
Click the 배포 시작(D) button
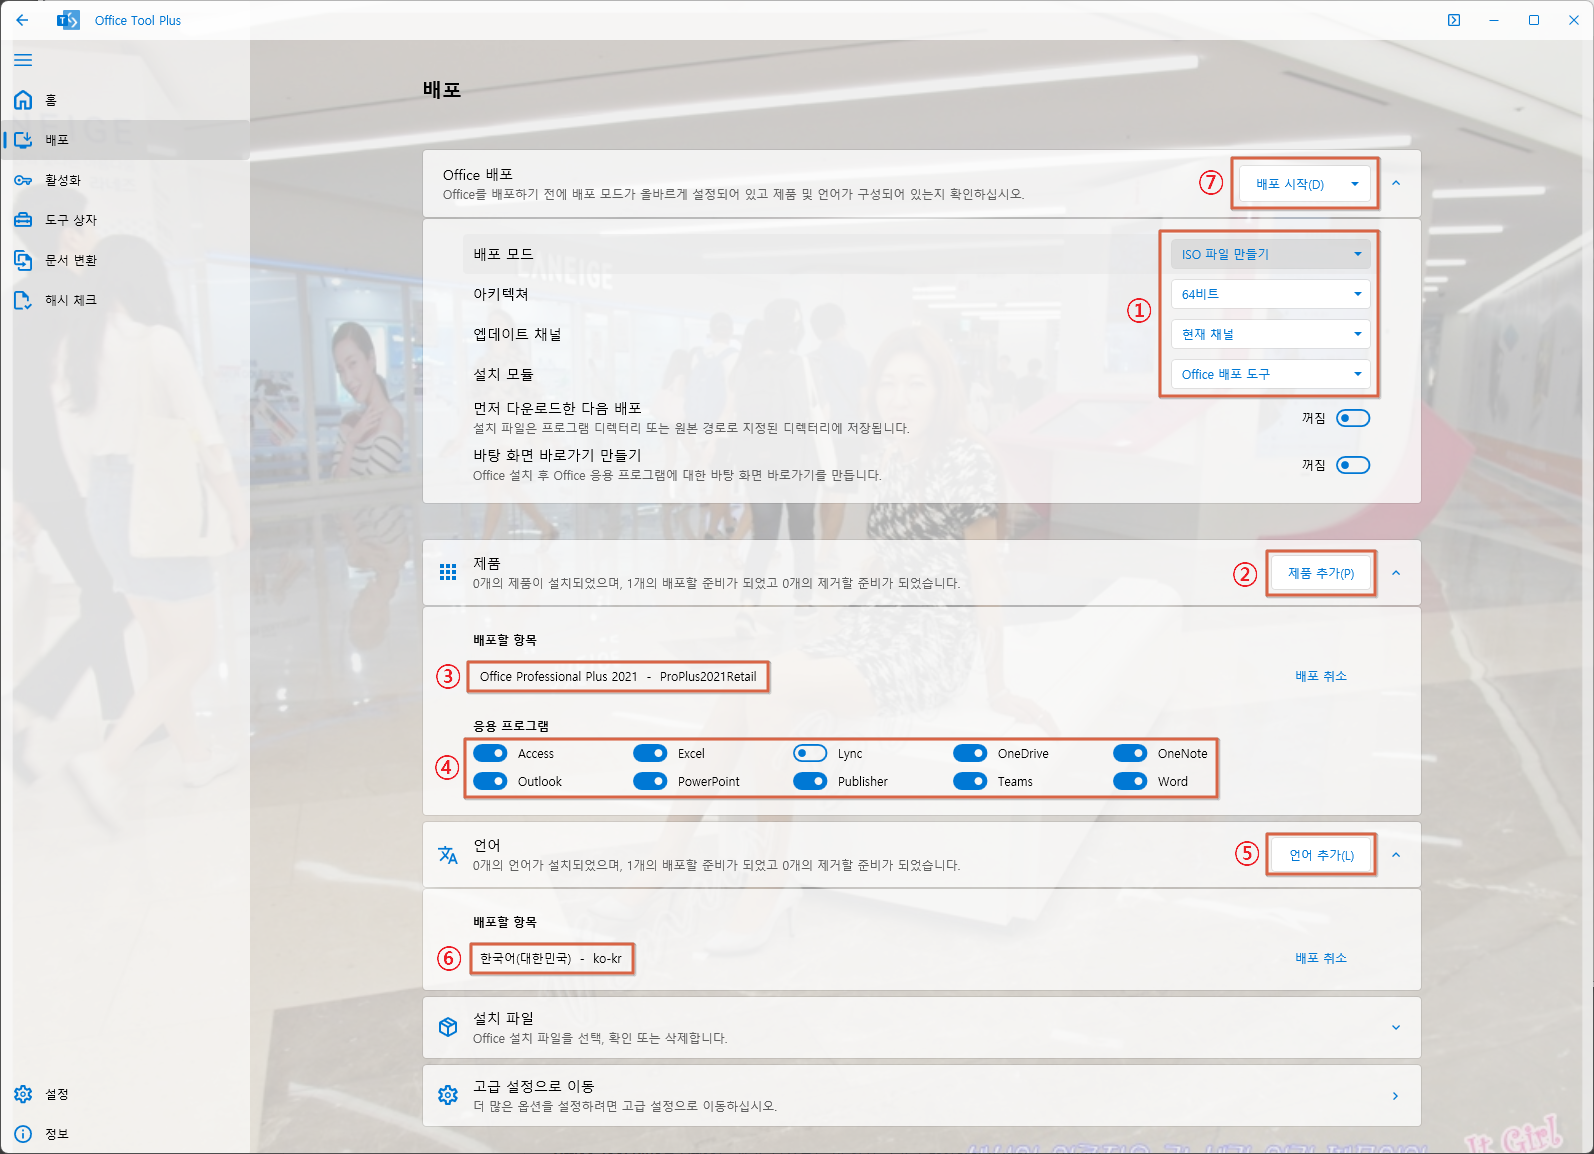point(1290,184)
